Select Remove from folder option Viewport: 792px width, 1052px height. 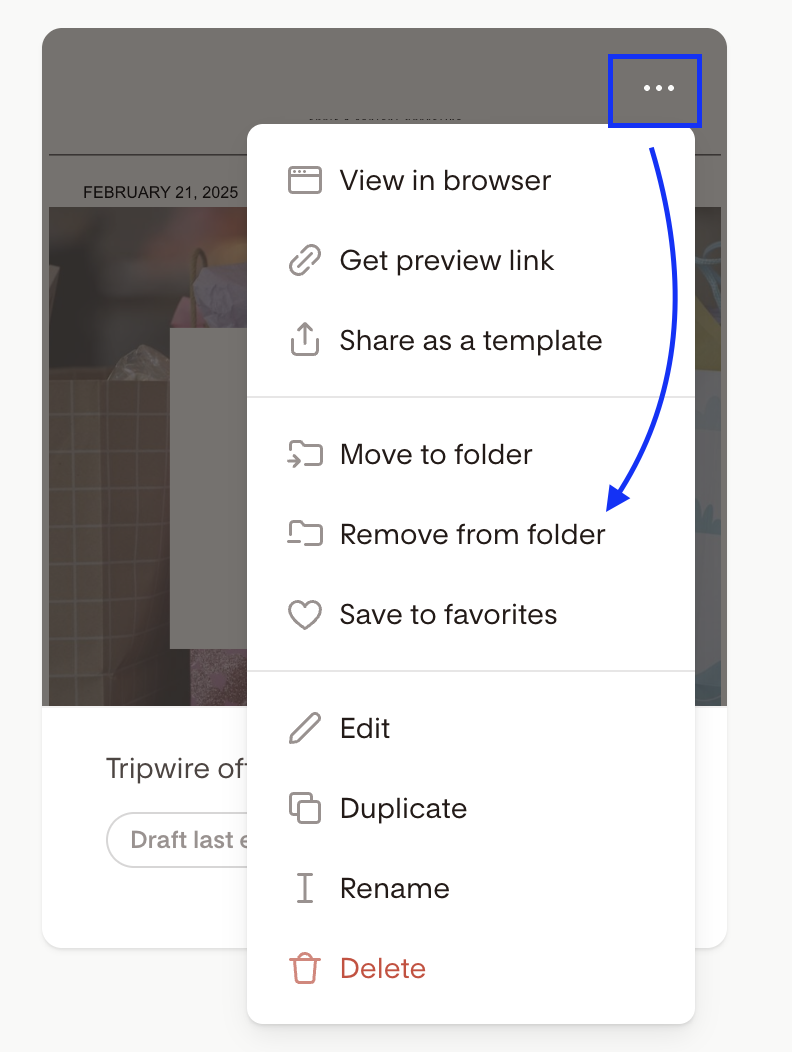tap(472, 534)
